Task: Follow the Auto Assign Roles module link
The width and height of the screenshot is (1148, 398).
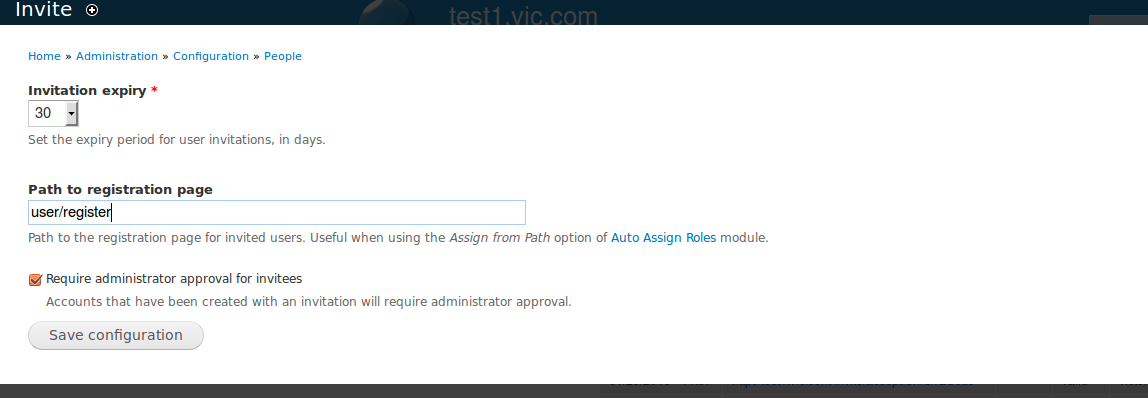Action: click(x=664, y=238)
